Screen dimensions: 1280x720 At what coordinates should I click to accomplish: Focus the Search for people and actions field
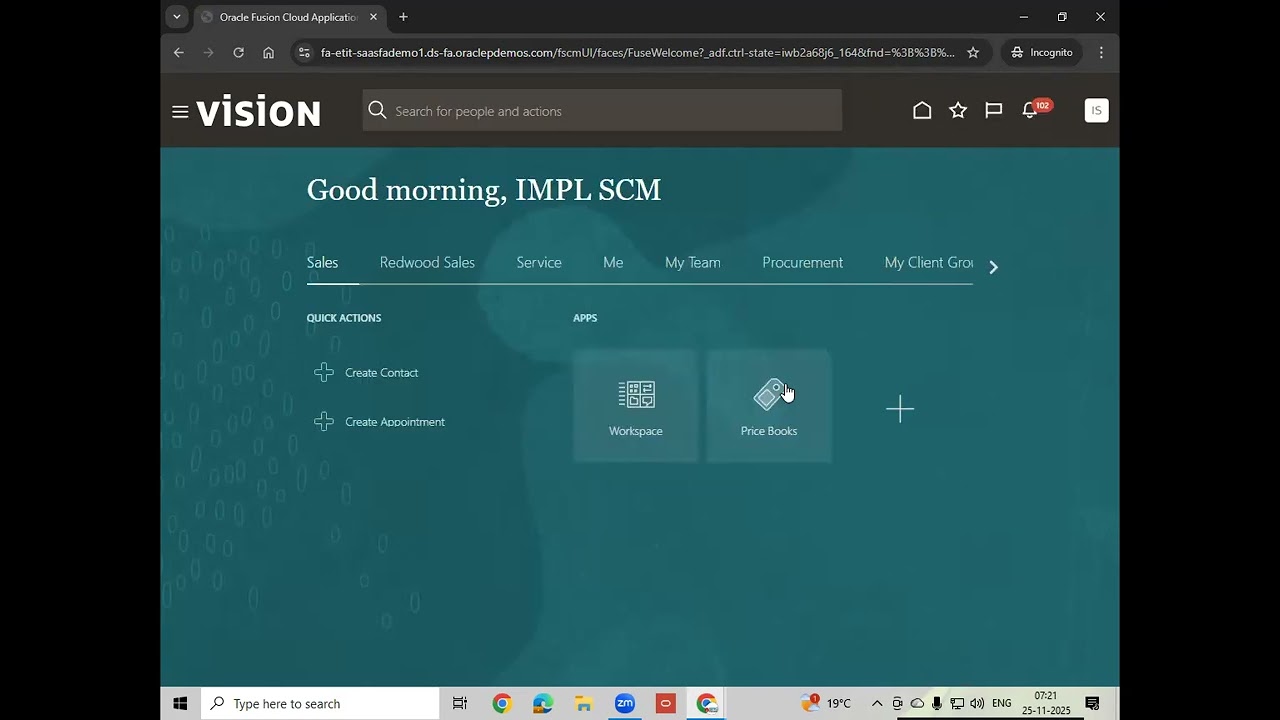click(602, 111)
